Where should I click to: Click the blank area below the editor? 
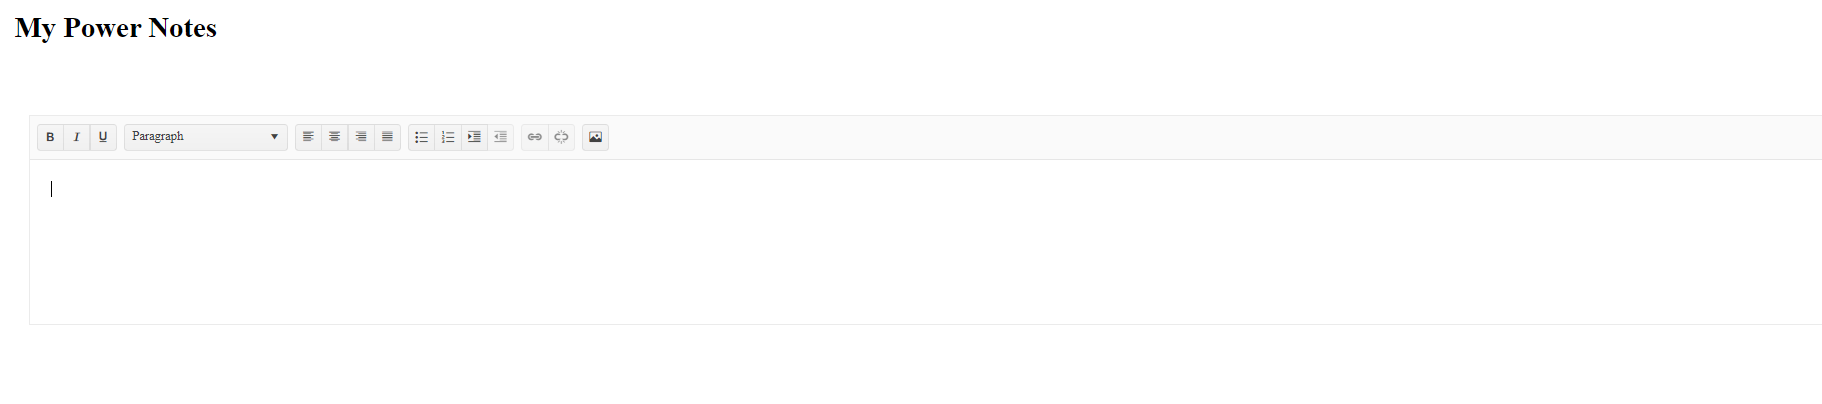click(x=911, y=365)
